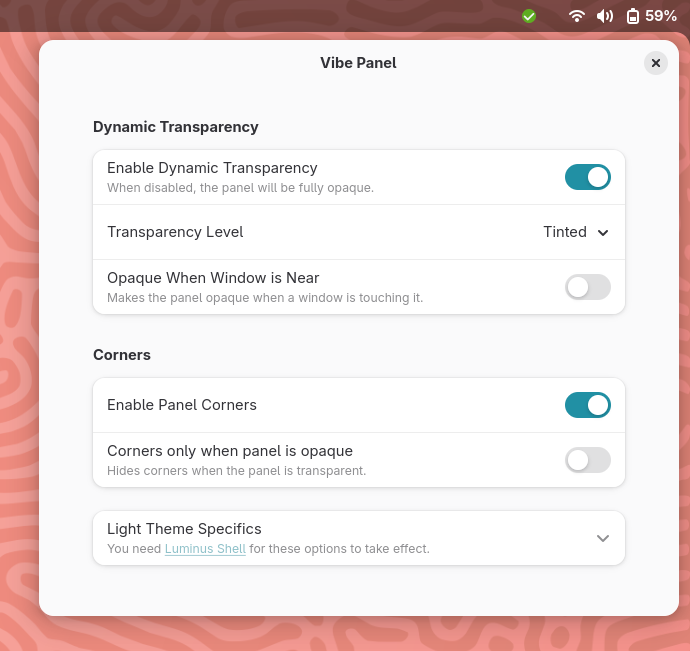Click the green checkmark status icon
Image resolution: width=690 pixels, height=651 pixels.
529,17
